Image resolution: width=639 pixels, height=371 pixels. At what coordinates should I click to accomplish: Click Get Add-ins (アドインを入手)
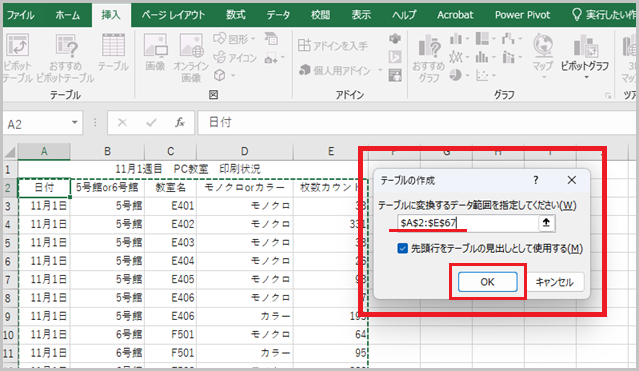tap(333, 45)
